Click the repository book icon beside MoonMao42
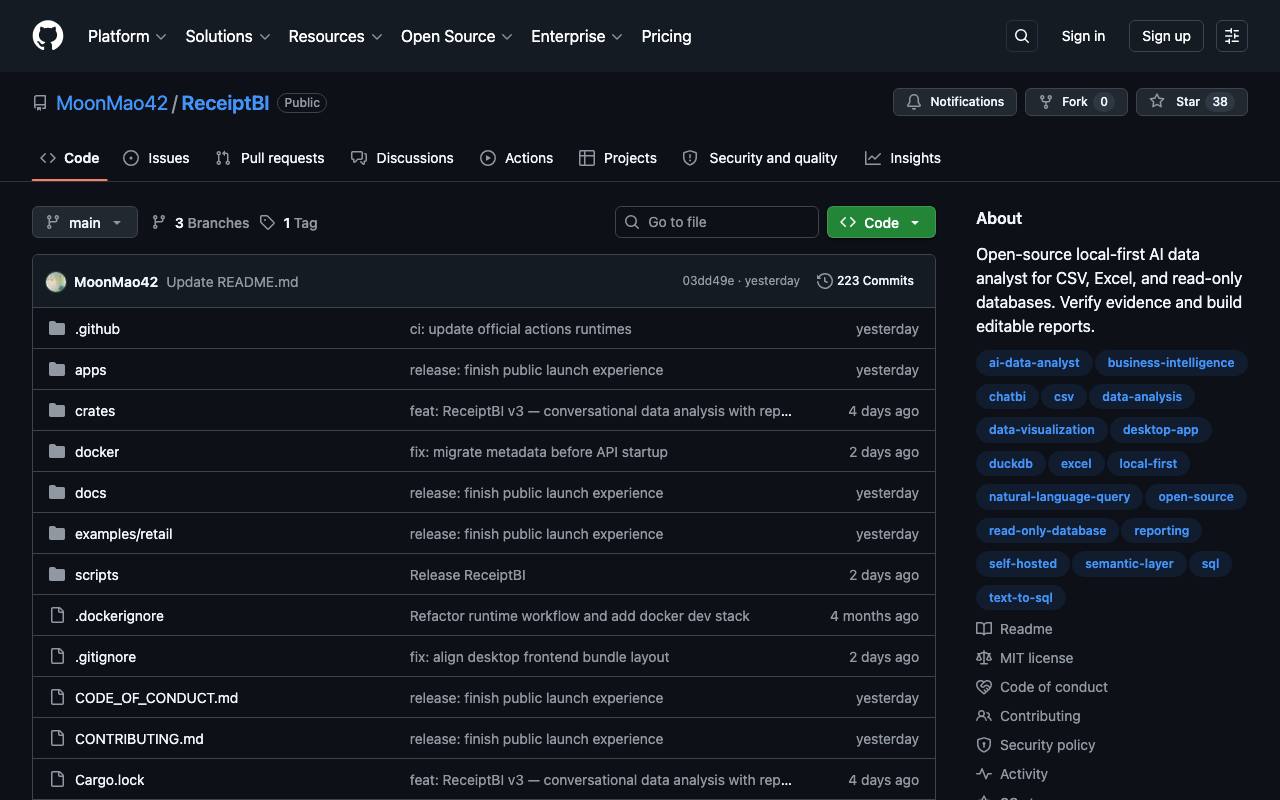This screenshot has height=800, width=1280. [40, 103]
